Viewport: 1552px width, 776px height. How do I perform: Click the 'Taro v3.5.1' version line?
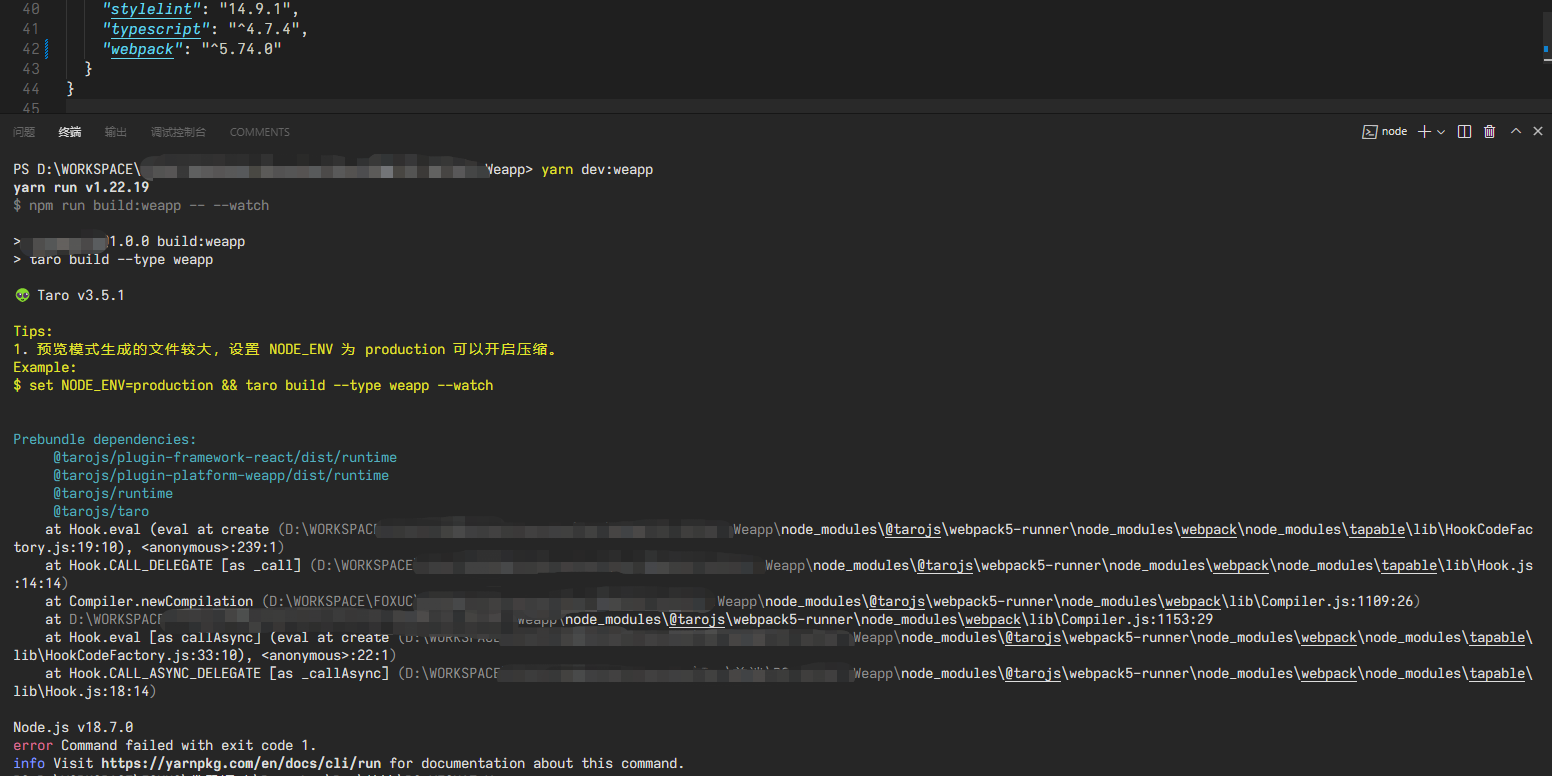pyautogui.click(x=80, y=295)
